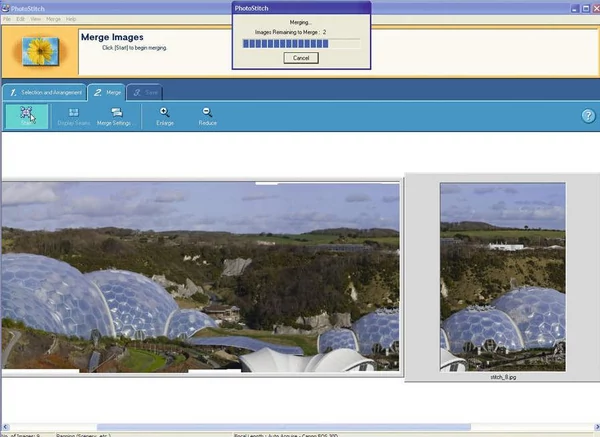Click the PhotoStitch dialog title bar
The width and height of the screenshot is (600, 437).
[x=301, y=8]
